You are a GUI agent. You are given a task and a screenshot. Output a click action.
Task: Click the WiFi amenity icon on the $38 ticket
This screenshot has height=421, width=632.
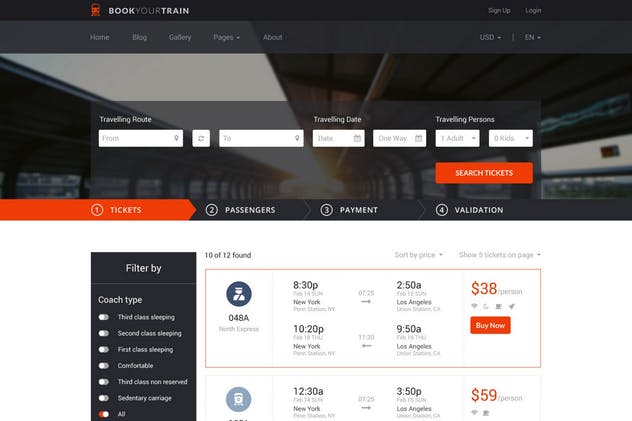pyautogui.click(x=474, y=306)
